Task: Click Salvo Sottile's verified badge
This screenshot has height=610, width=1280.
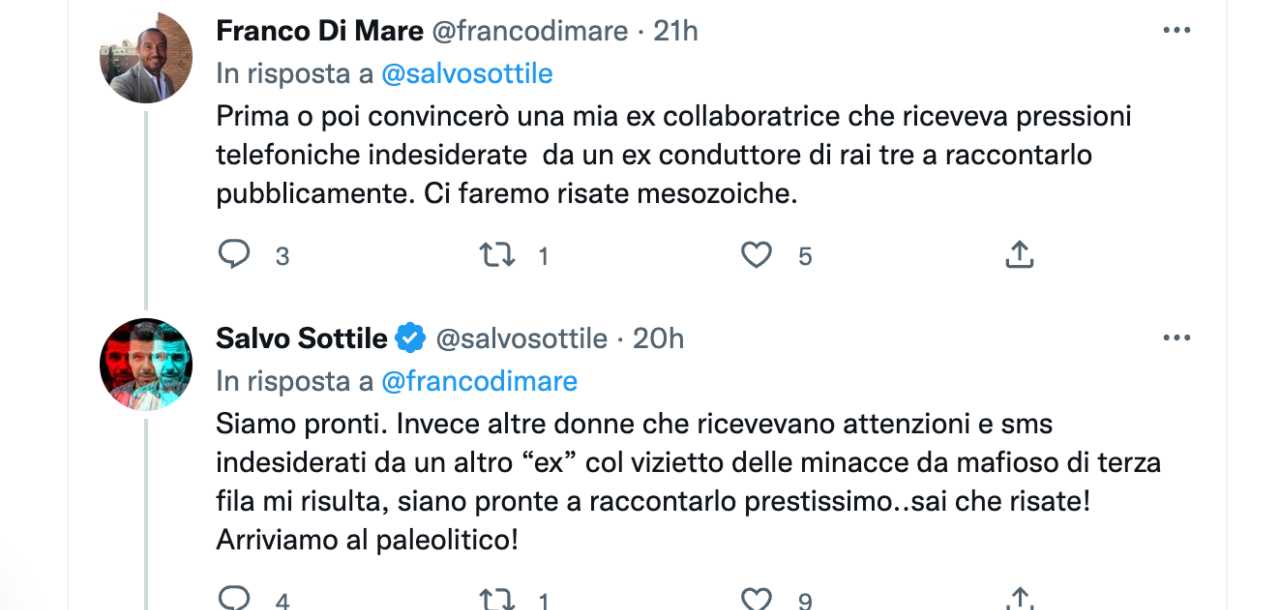Action: [x=410, y=339]
